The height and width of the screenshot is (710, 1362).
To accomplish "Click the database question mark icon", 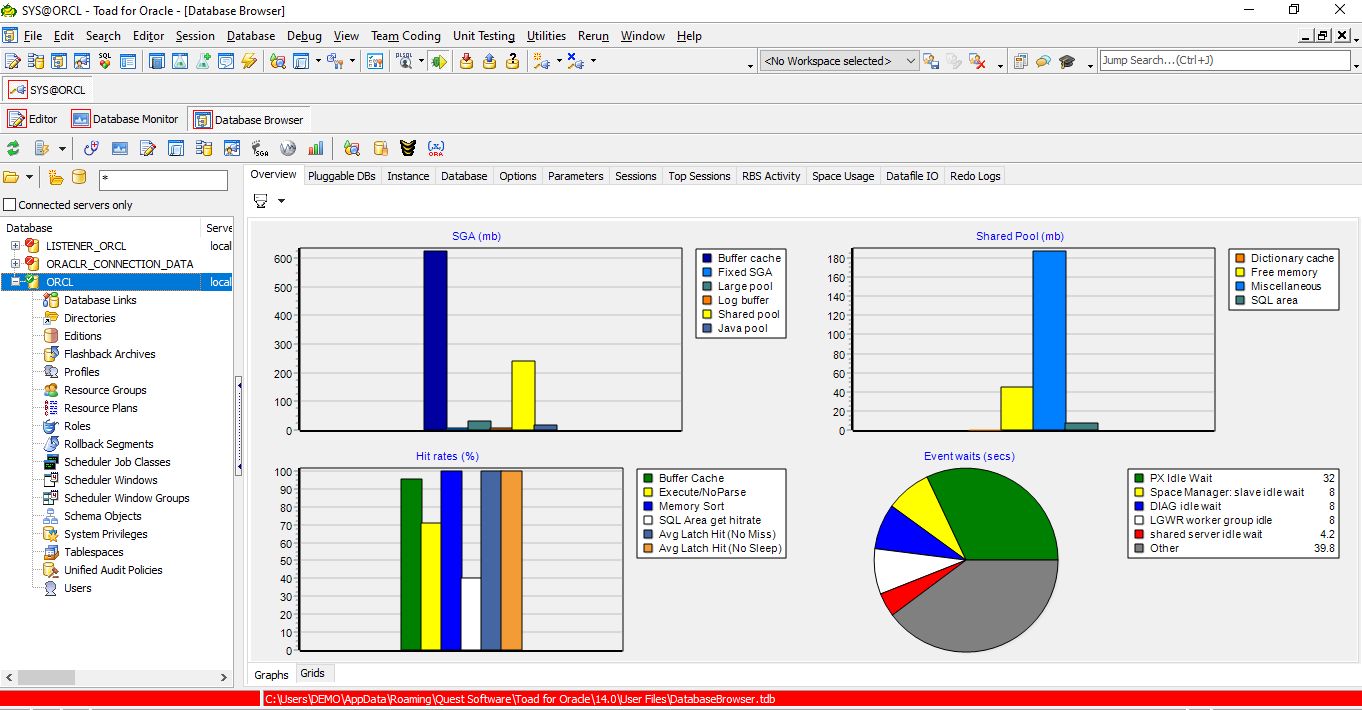I will coord(513,61).
